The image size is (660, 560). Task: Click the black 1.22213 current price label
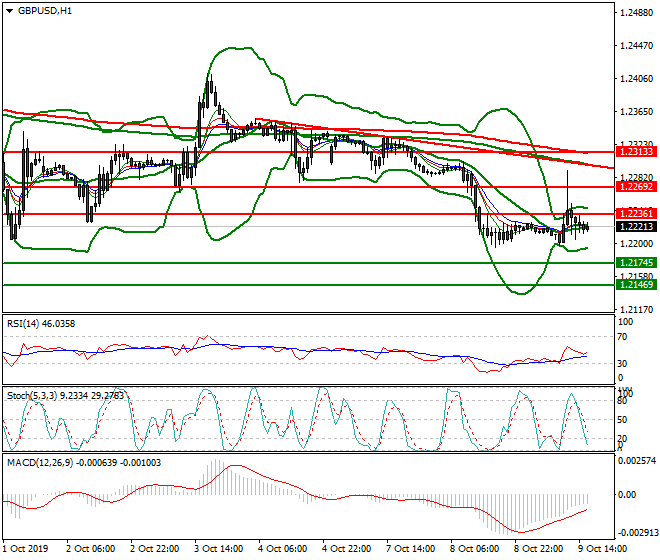pyautogui.click(x=635, y=227)
